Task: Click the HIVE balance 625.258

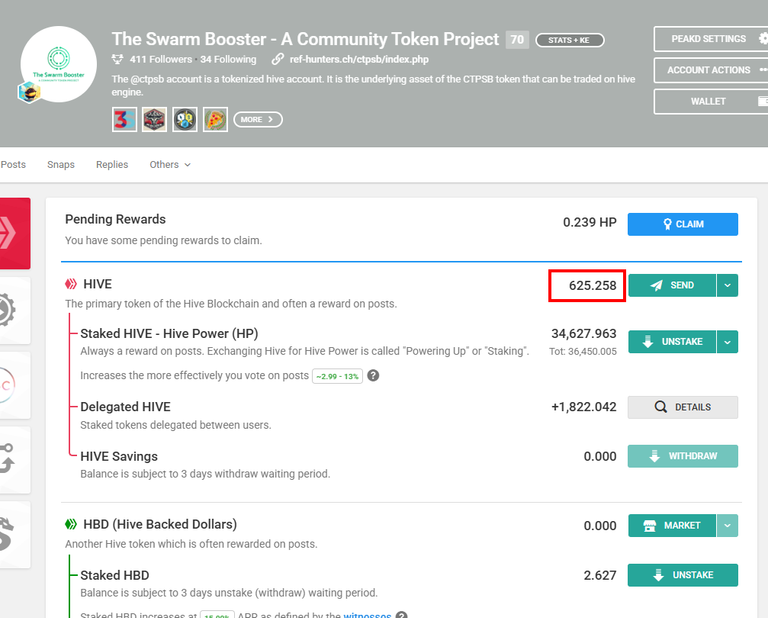Action: point(592,285)
